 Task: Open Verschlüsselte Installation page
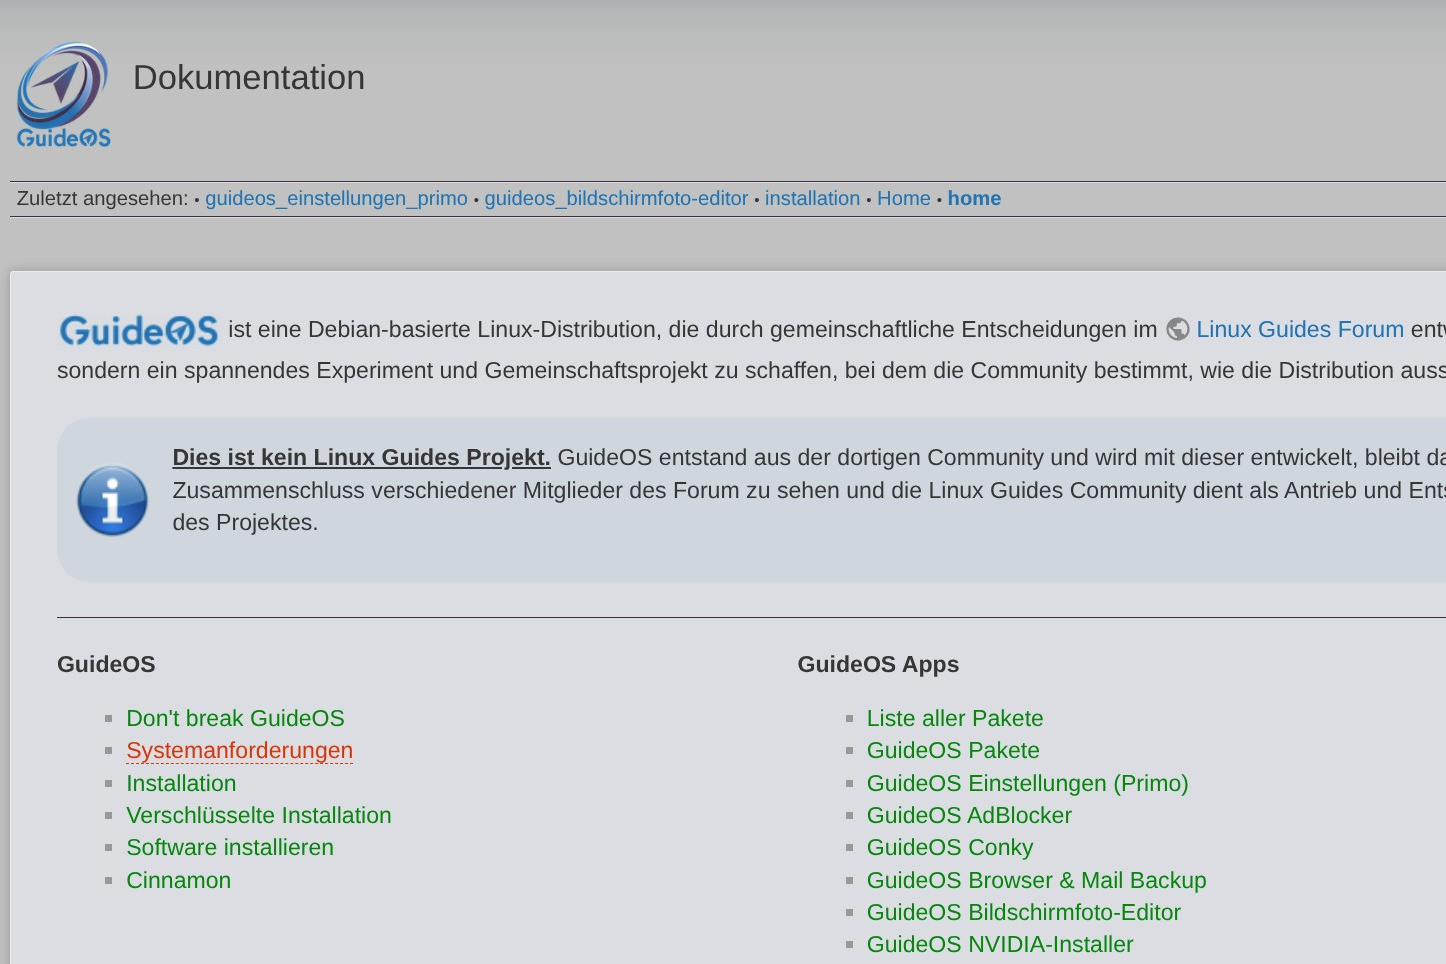pos(258,815)
